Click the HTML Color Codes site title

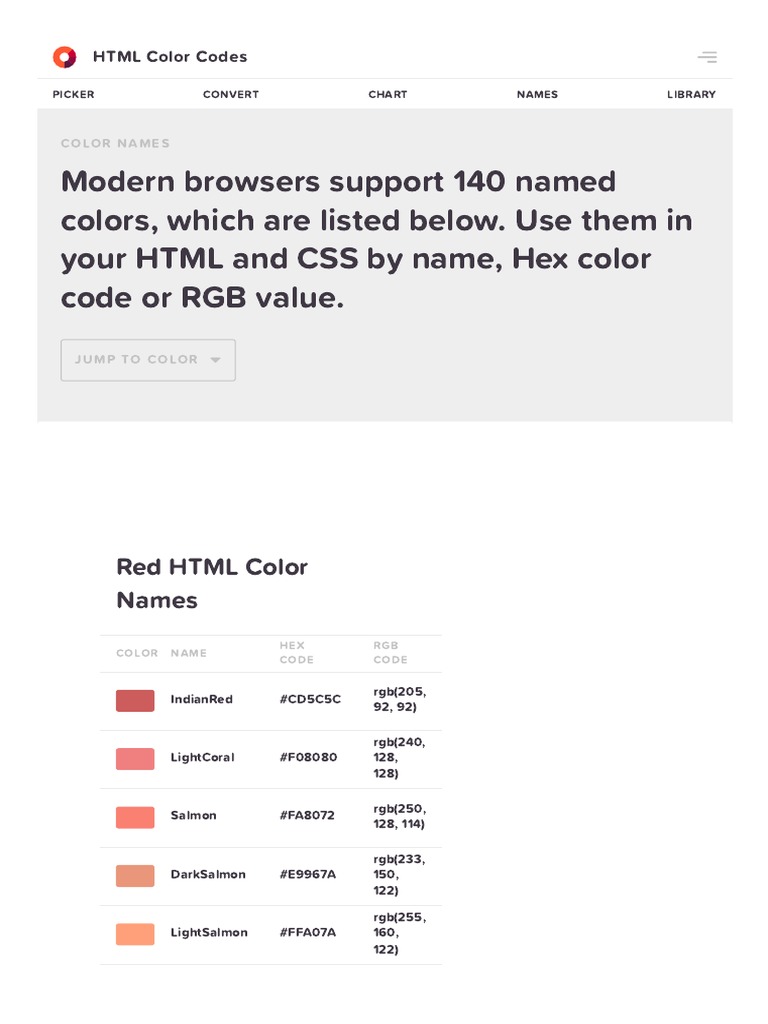click(170, 57)
